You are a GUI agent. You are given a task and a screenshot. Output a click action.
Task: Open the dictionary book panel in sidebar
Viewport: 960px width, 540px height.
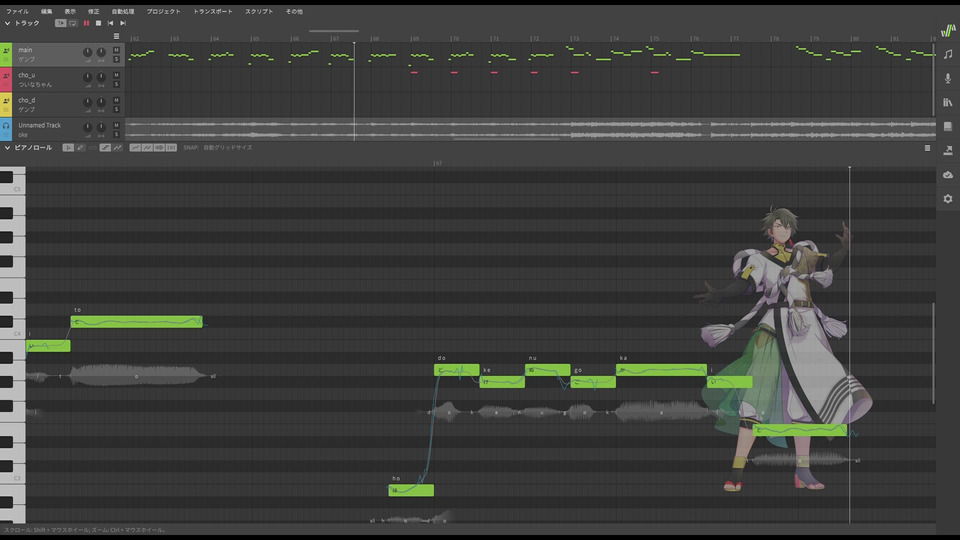(x=948, y=127)
